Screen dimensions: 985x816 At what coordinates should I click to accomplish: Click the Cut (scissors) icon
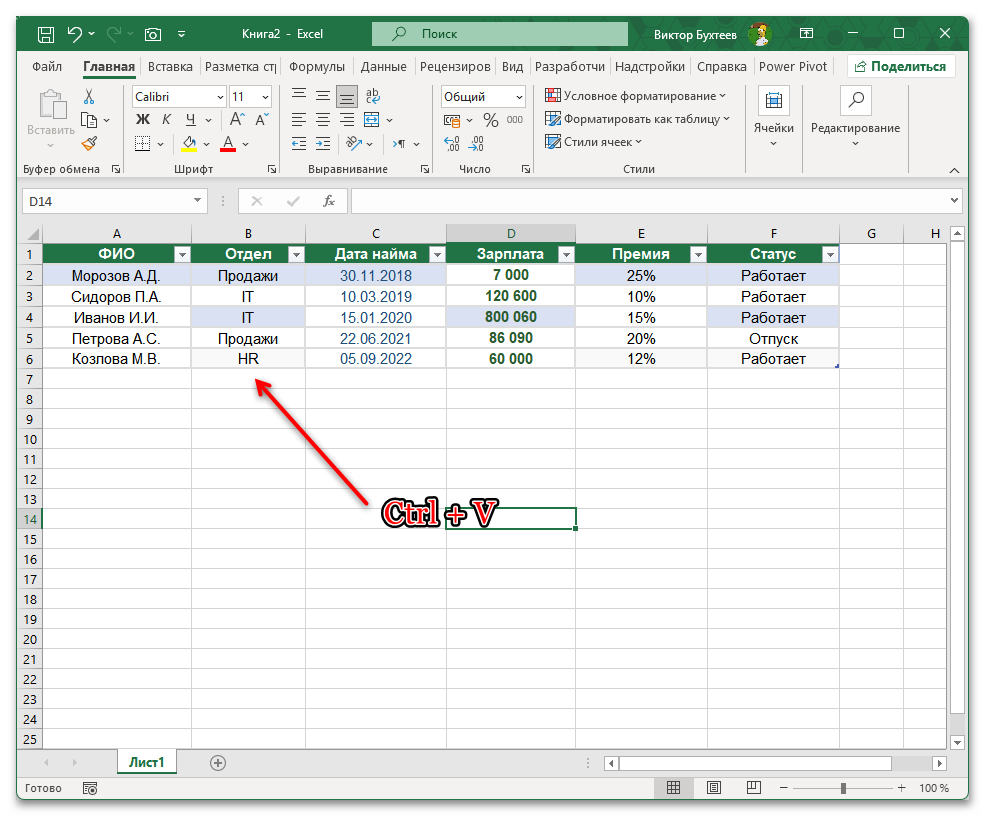coord(88,97)
